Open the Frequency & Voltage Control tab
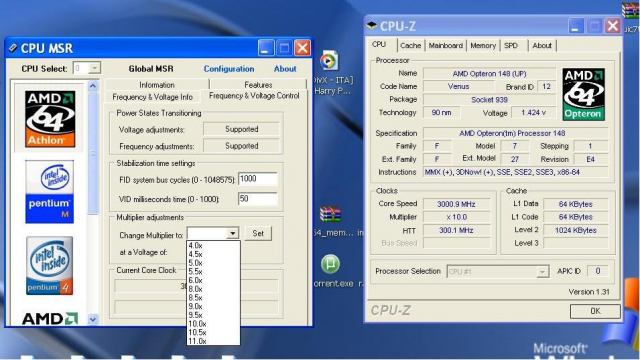 click(254, 96)
